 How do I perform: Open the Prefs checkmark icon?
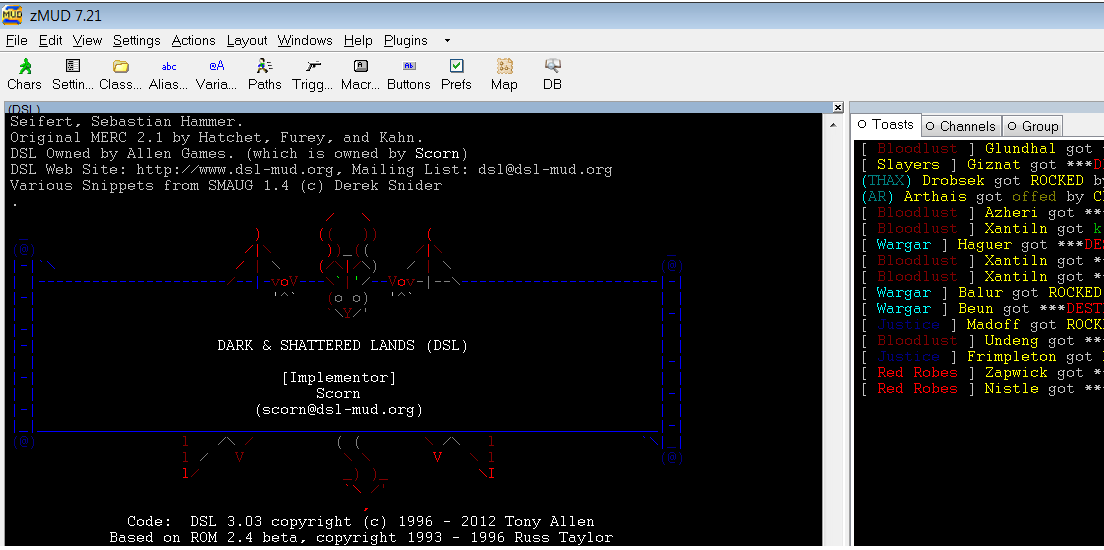(456, 75)
